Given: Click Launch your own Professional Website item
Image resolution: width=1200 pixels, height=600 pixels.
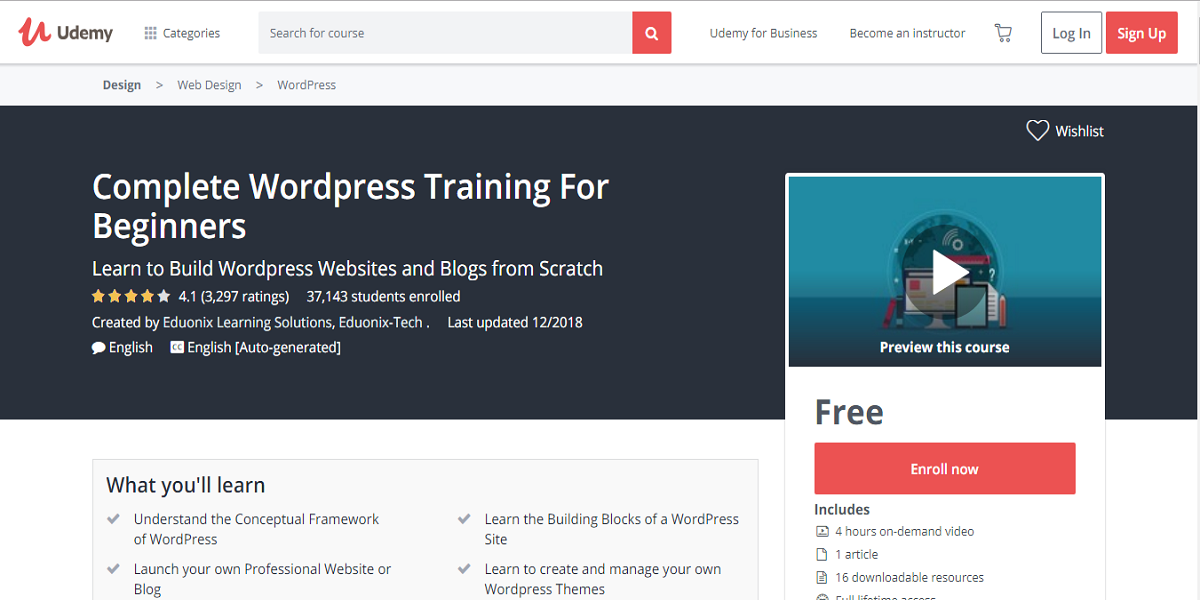Looking at the screenshot, I should point(263,579).
